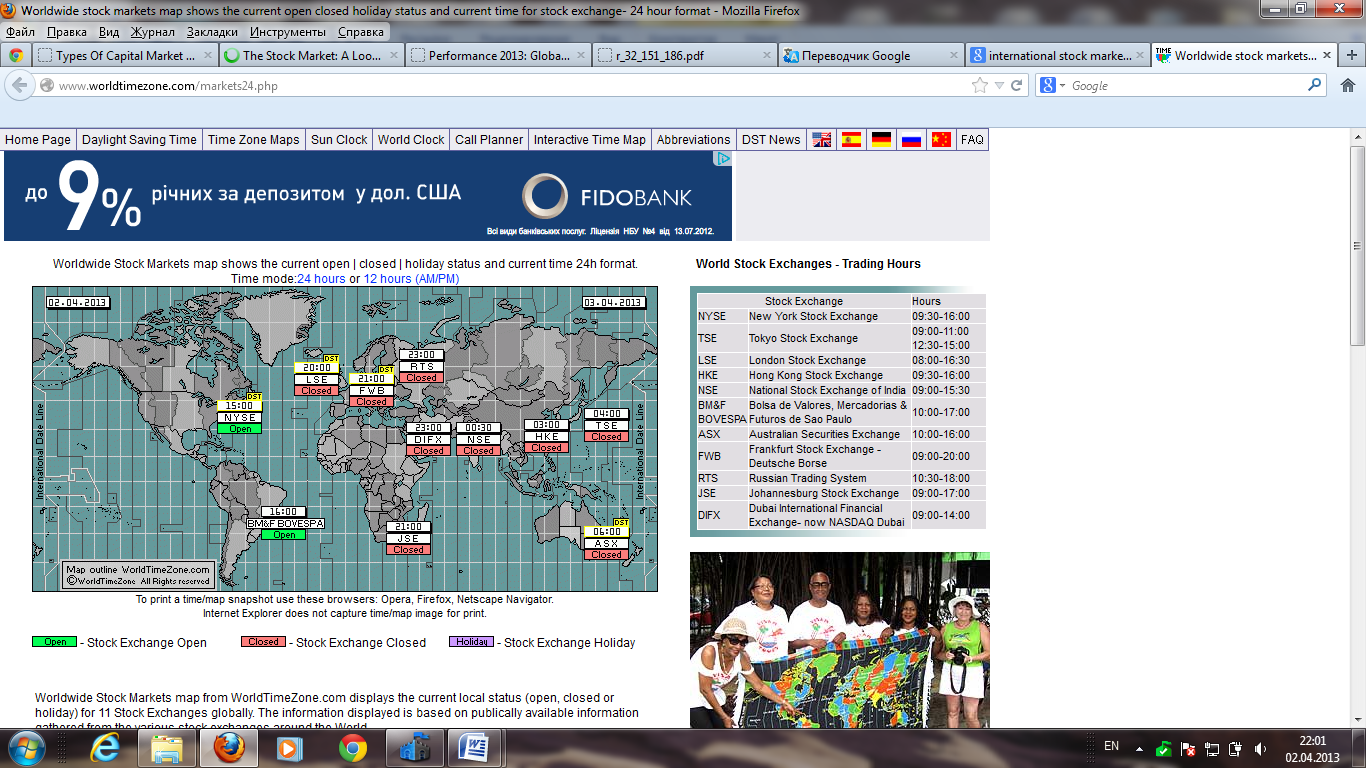Screen dimensions: 1366x768
Task: Switch to r_32_151_186.pdf tab
Action: click(684, 56)
